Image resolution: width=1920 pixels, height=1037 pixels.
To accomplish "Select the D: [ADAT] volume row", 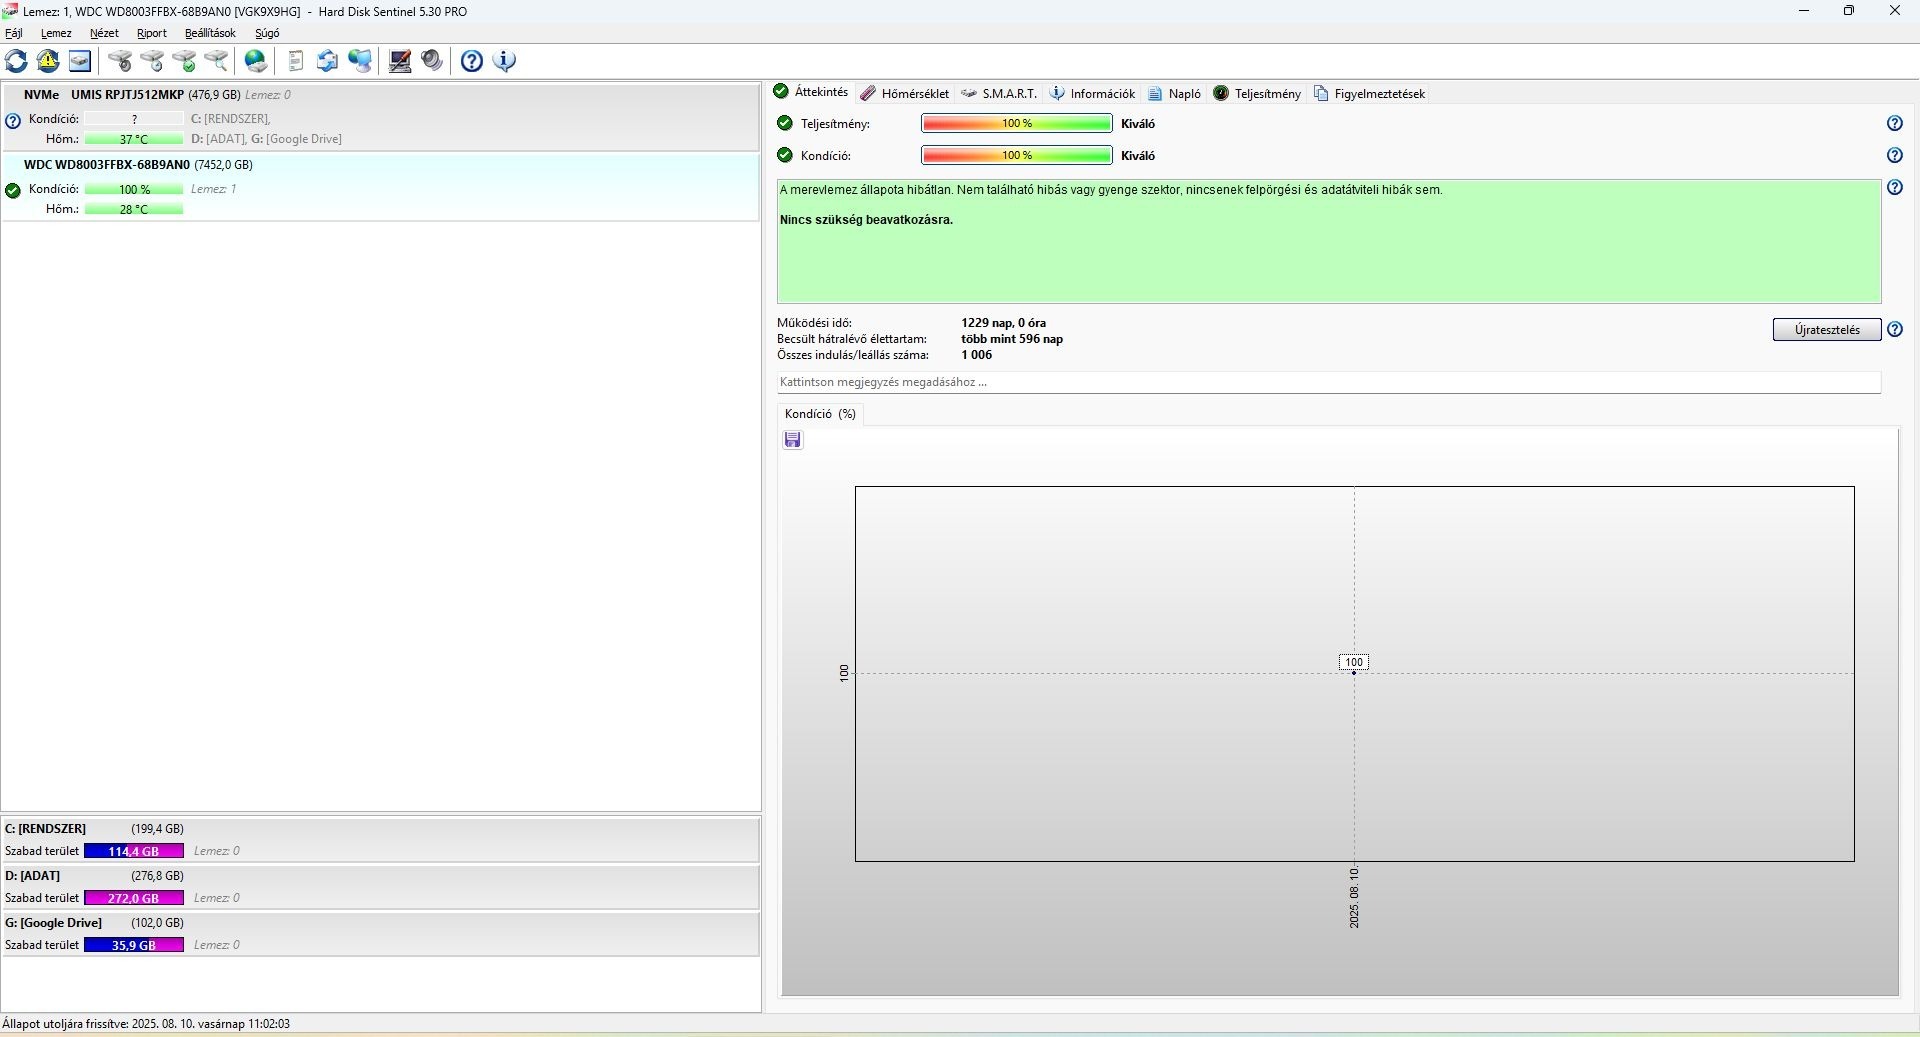I will coord(380,887).
